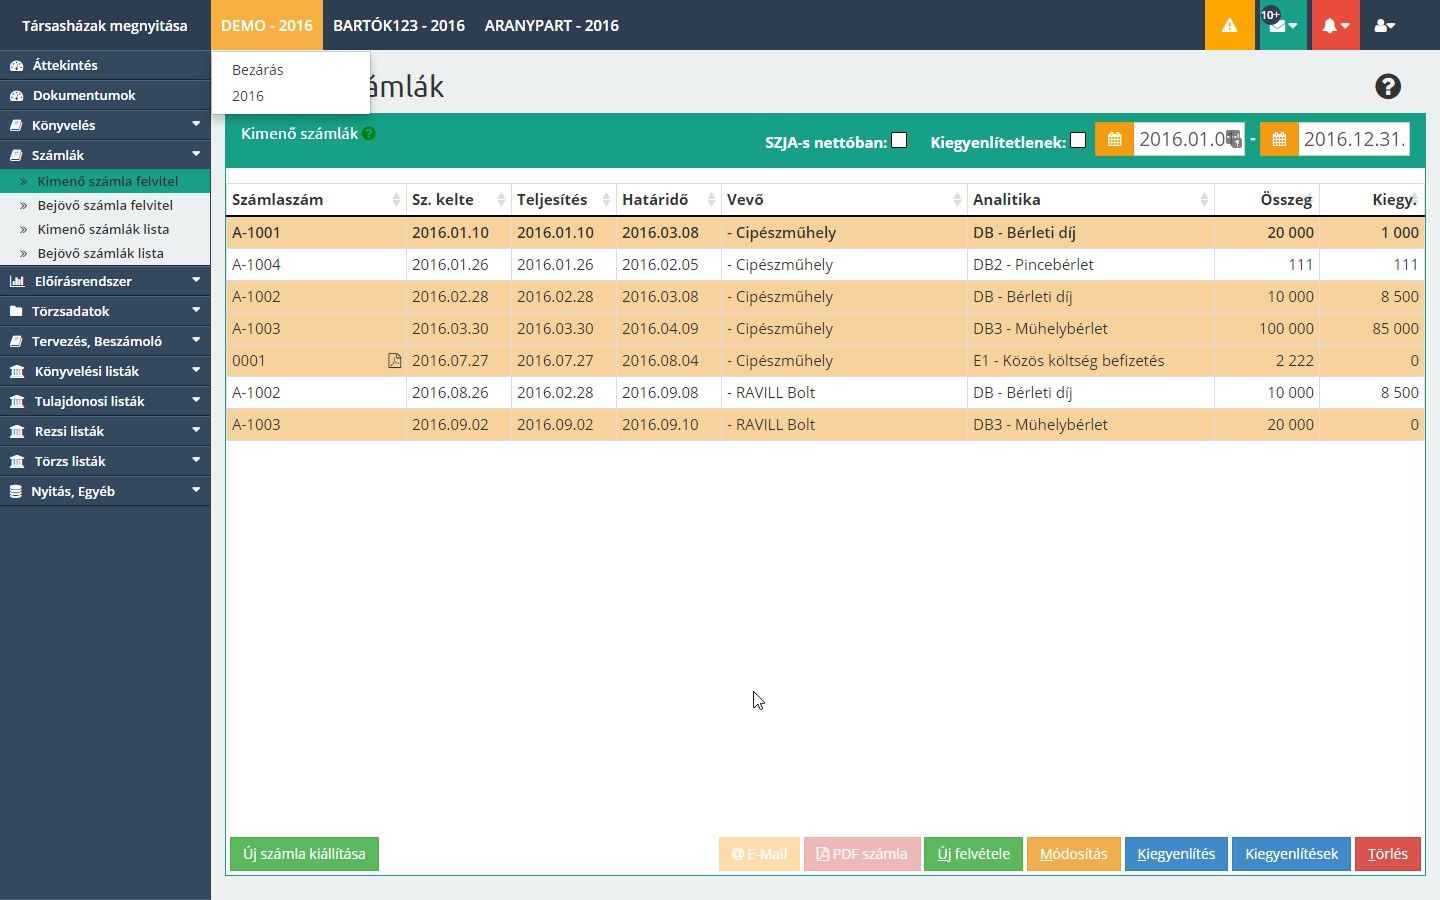Image resolution: width=1440 pixels, height=900 pixels.
Task: Click the orange warning triangle icon
Action: tap(1229, 26)
